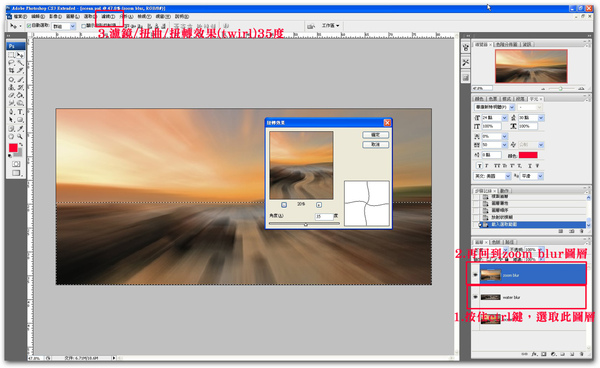Click the twirl preview zoom-in plus button
Viewport: 600px width, 368px height.
click(x=319, y=205)
